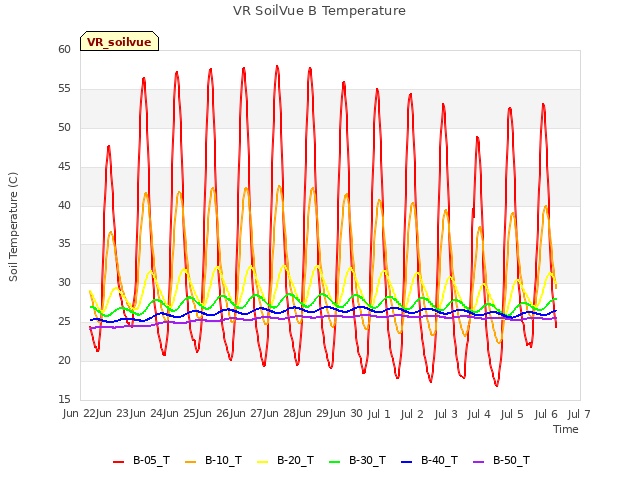This screenshot has width=640, height=480.
Task: Click the 45 y-axis tick label
Action: (x=64, y=166)
